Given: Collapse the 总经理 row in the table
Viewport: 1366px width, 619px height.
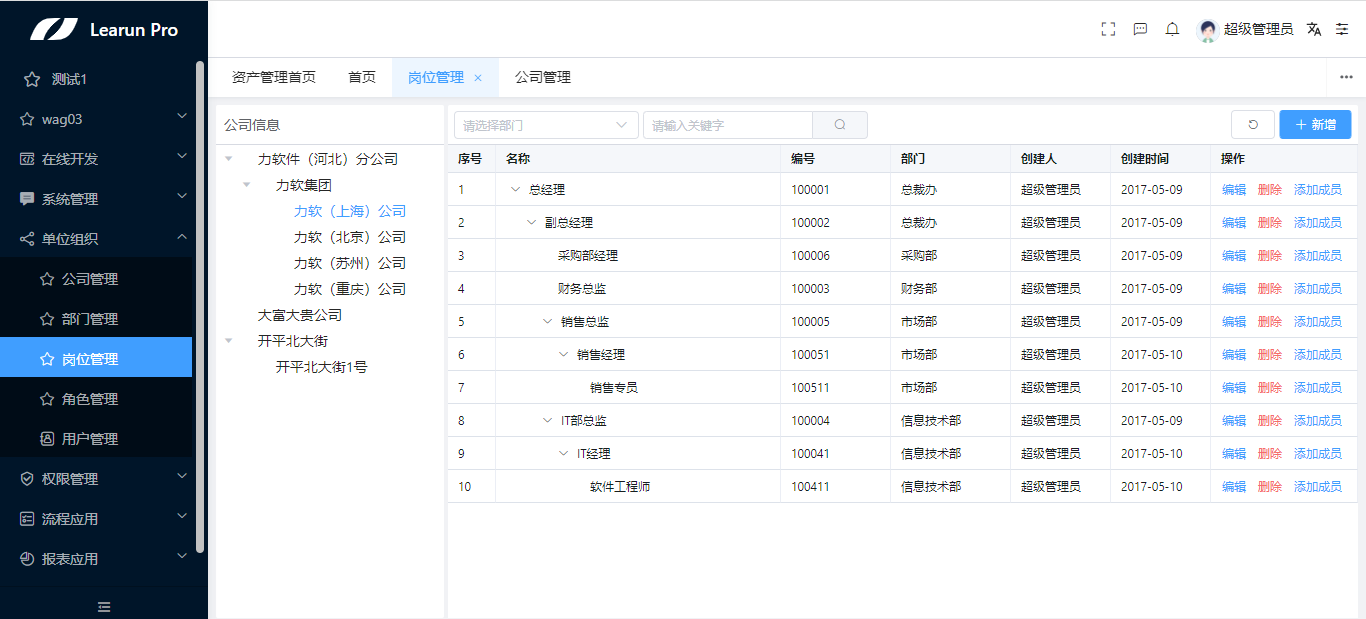Looking at the screenshot, I should (516, 189).
